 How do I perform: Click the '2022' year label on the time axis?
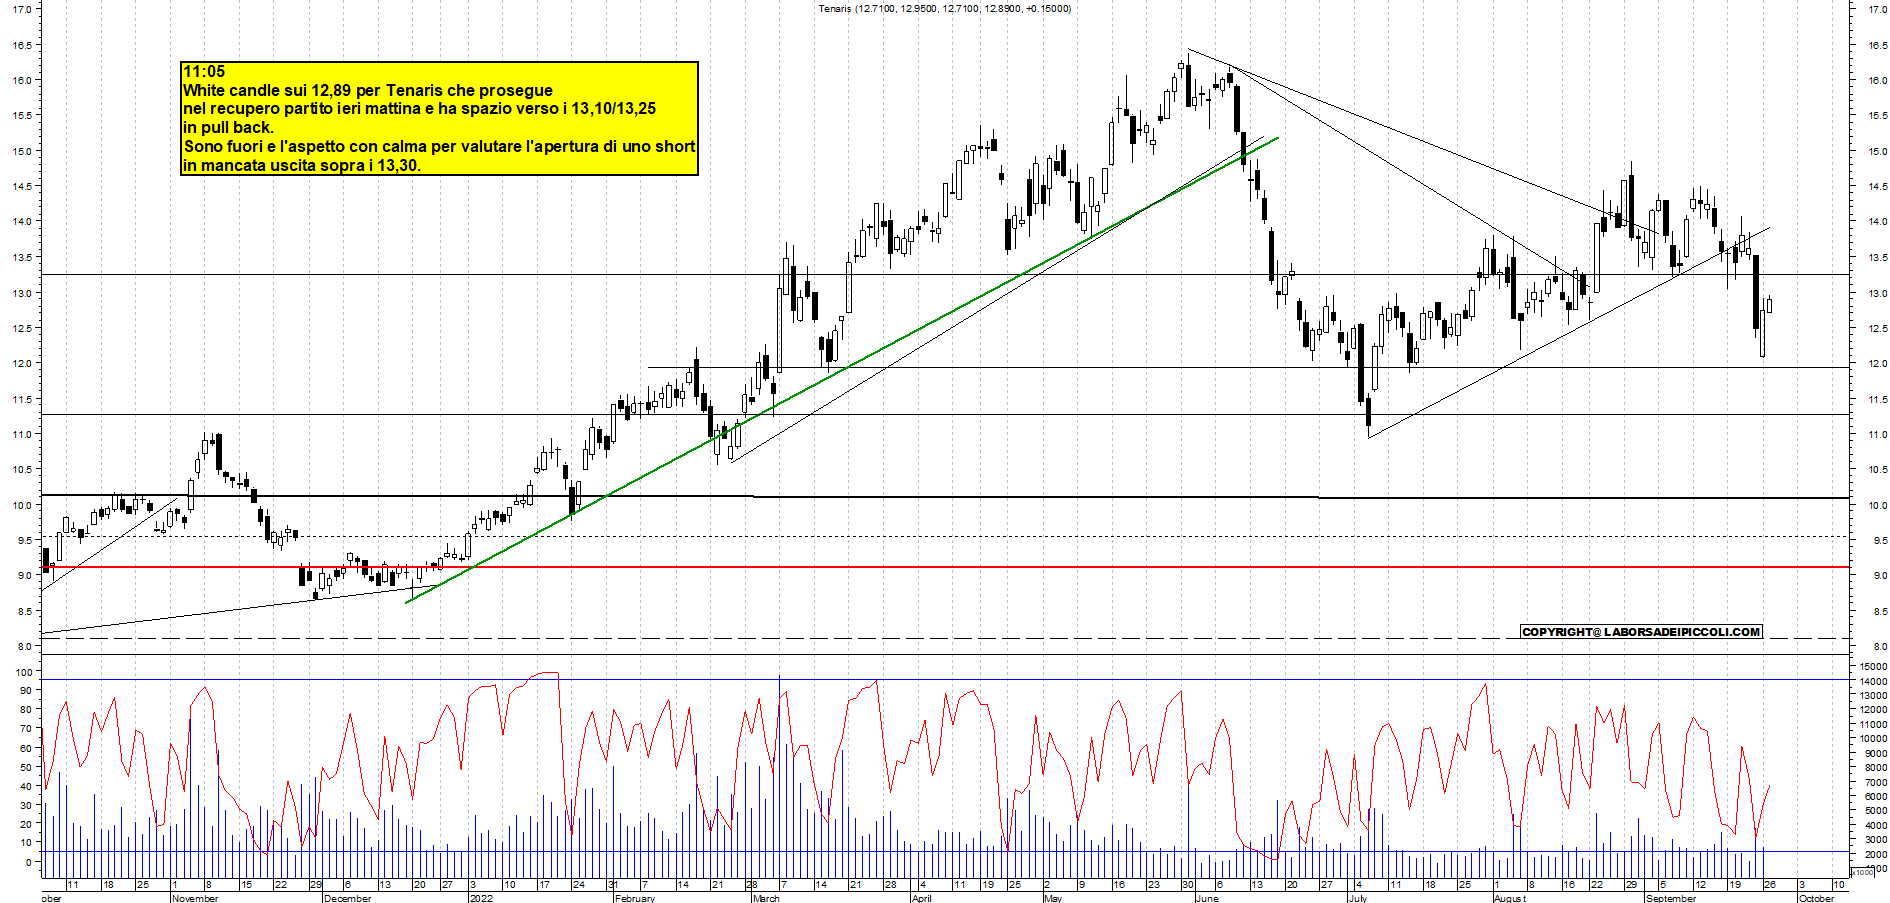point(481,898)
